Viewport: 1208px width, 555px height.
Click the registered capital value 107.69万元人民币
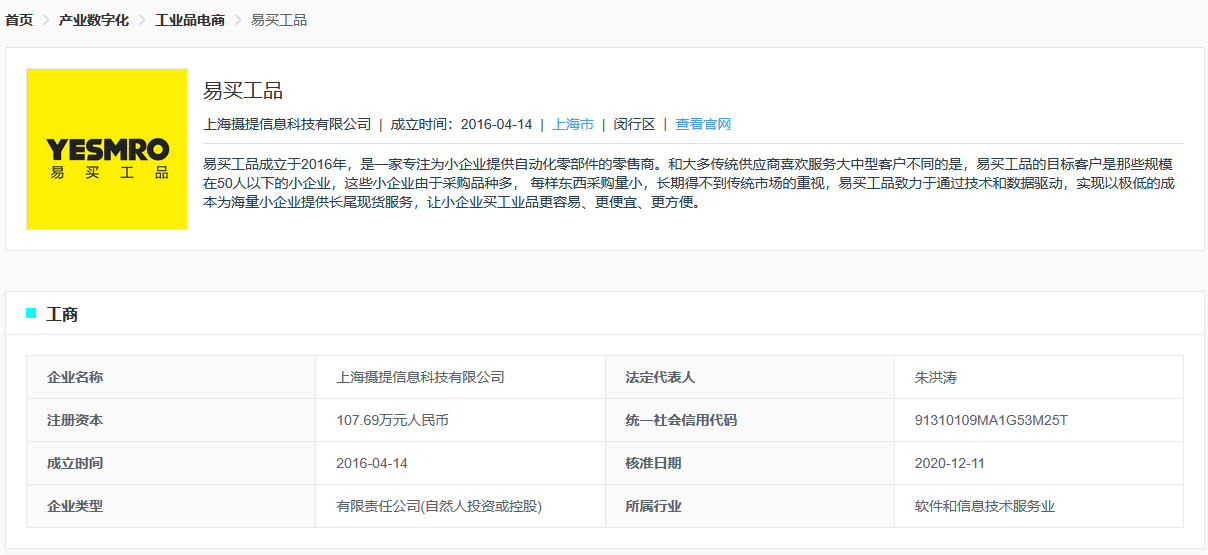[392, 420]
